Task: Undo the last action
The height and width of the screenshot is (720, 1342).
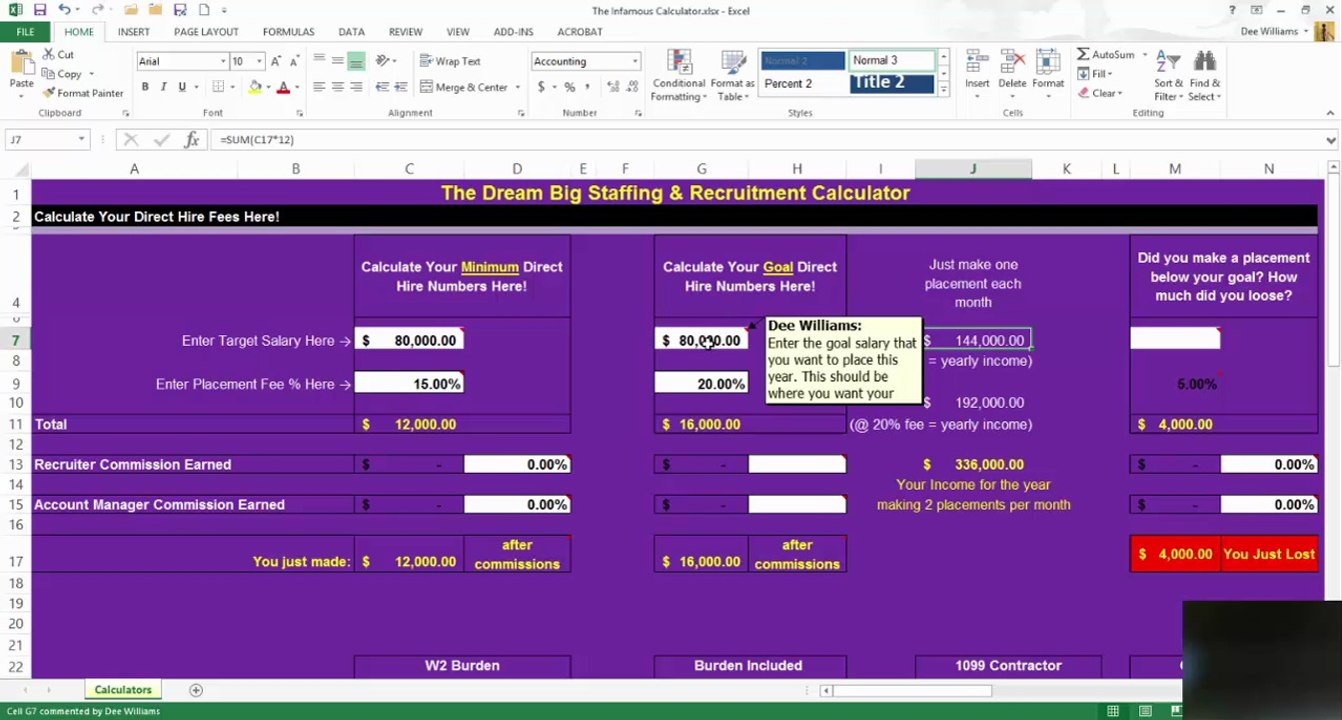Action: (64, 10)
